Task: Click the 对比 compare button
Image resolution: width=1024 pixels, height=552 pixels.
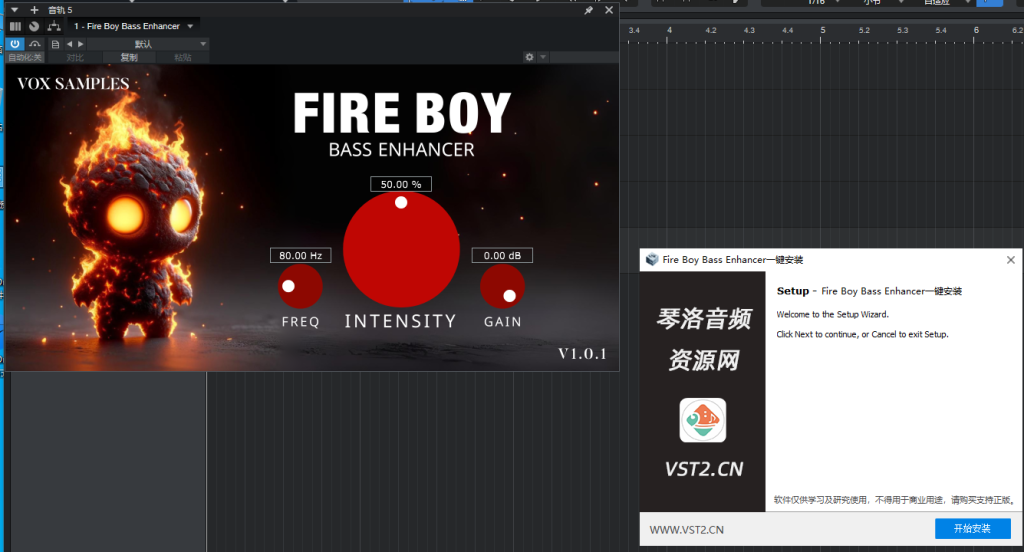Action: pyautogui.click(x=75, y=57)
